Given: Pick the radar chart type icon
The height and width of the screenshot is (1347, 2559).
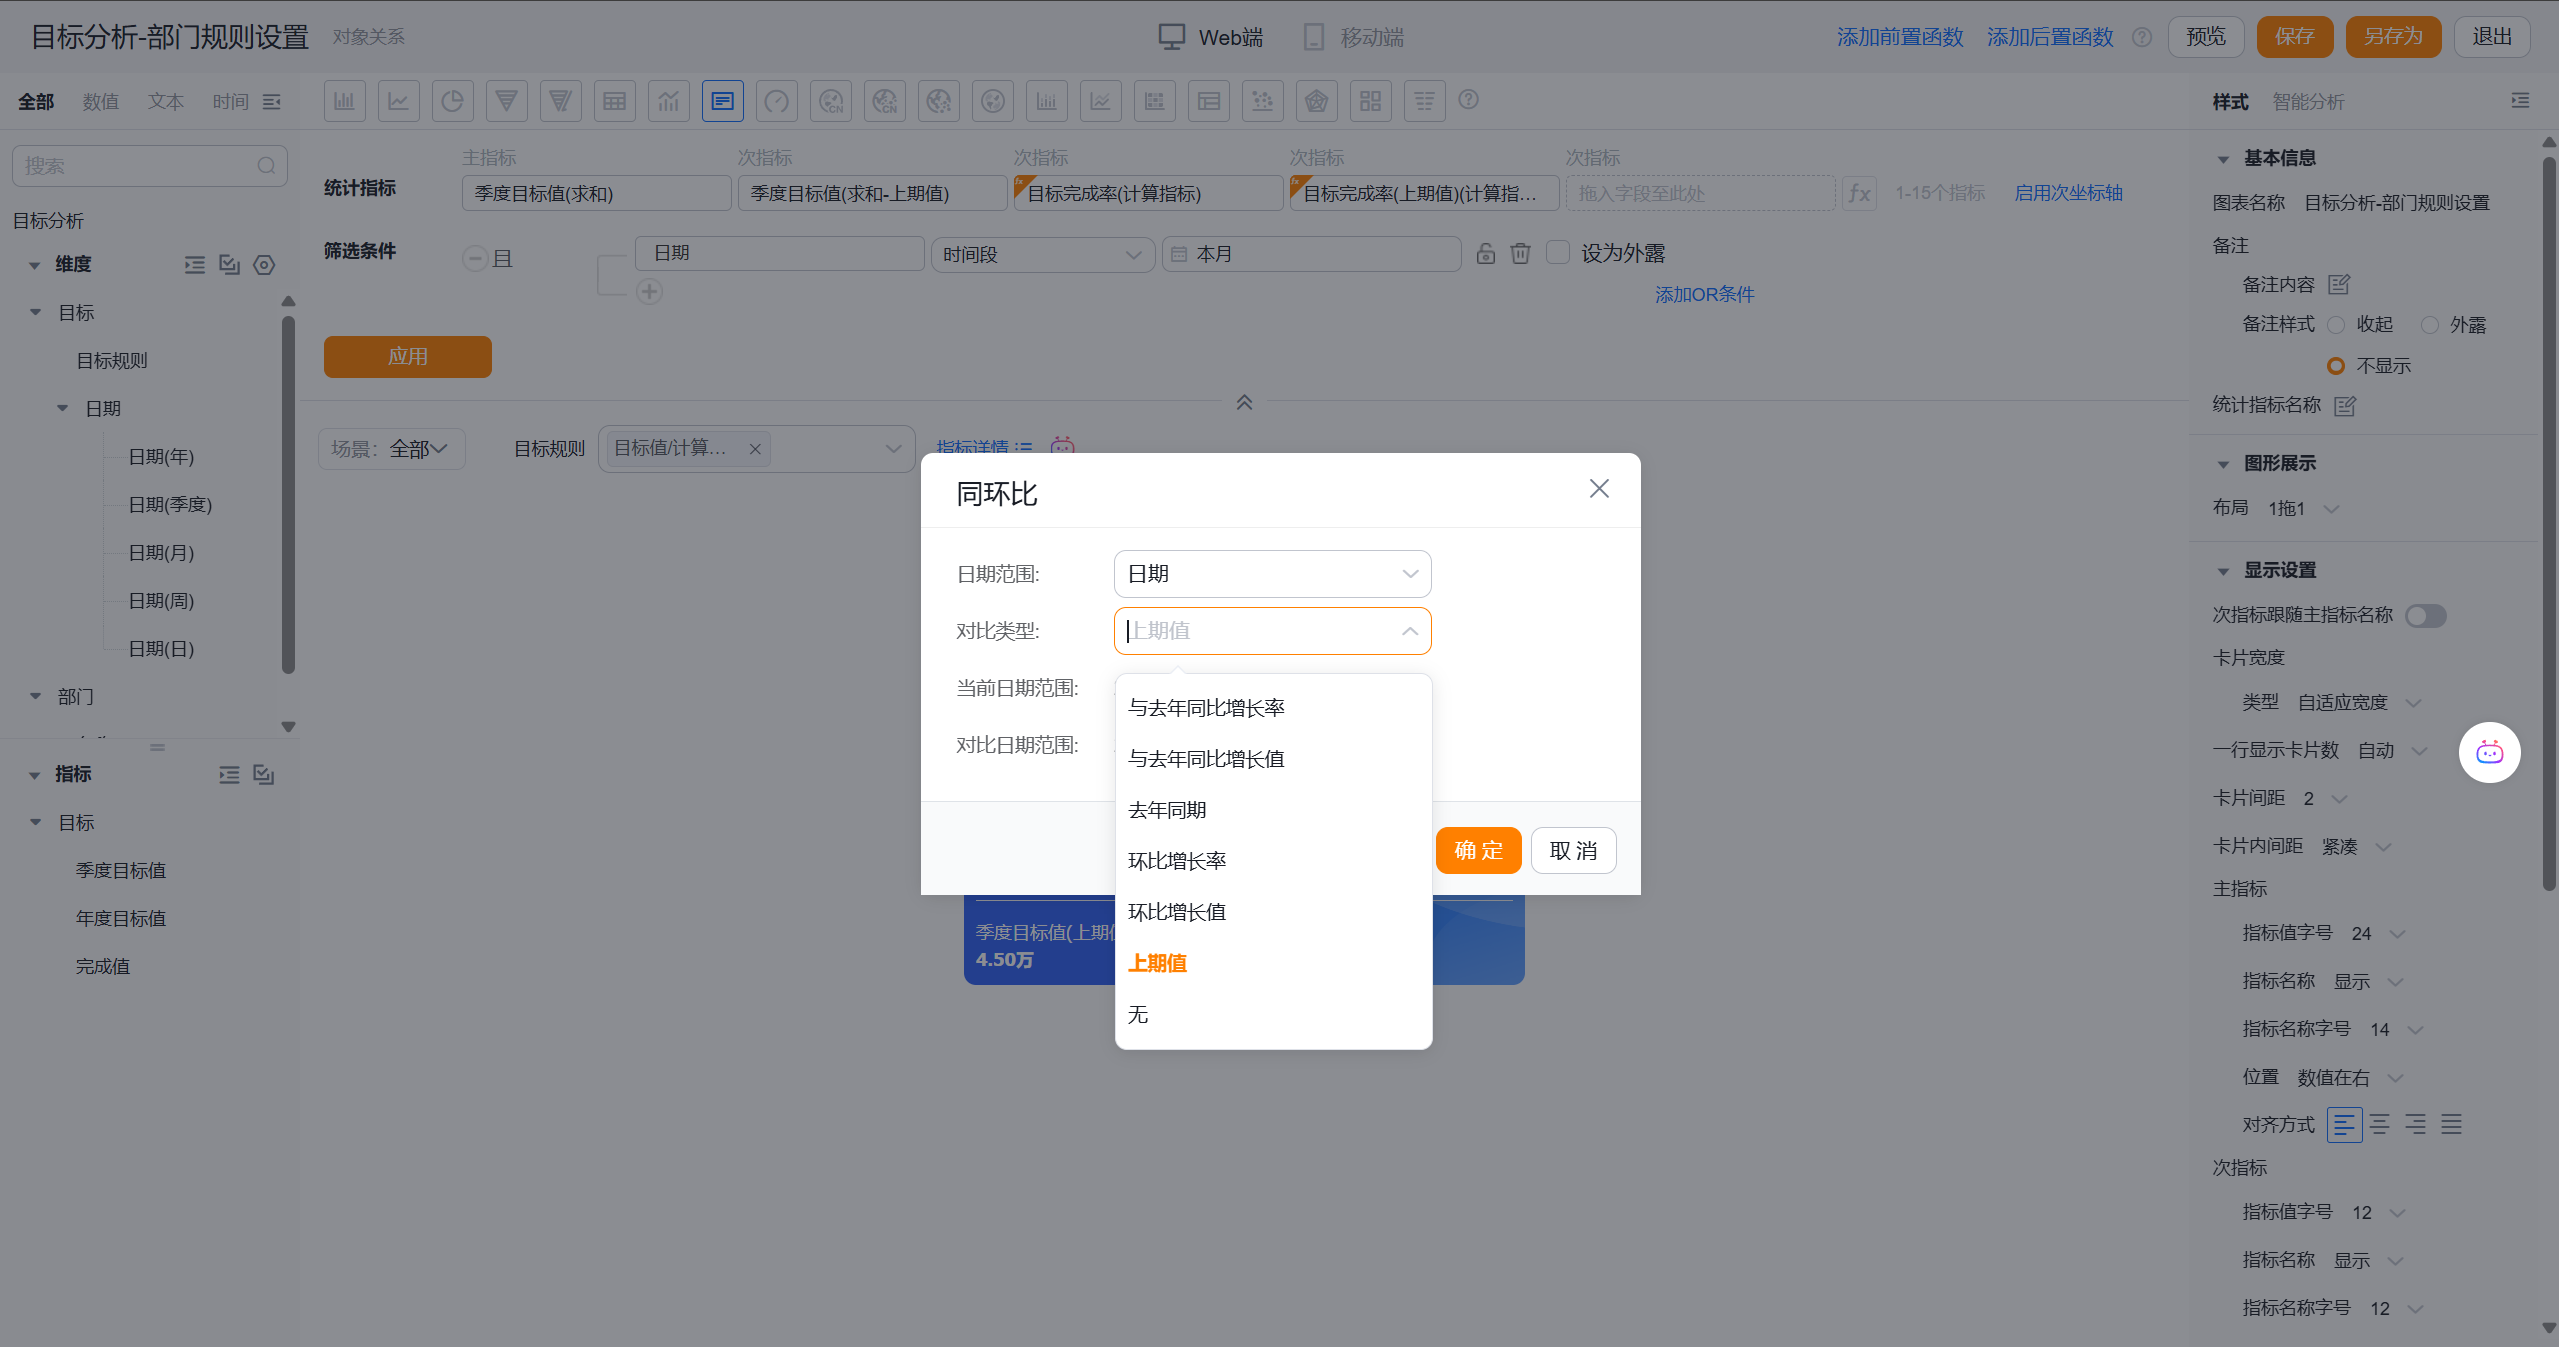Looking at the screenshot, I should (1316, 101).
